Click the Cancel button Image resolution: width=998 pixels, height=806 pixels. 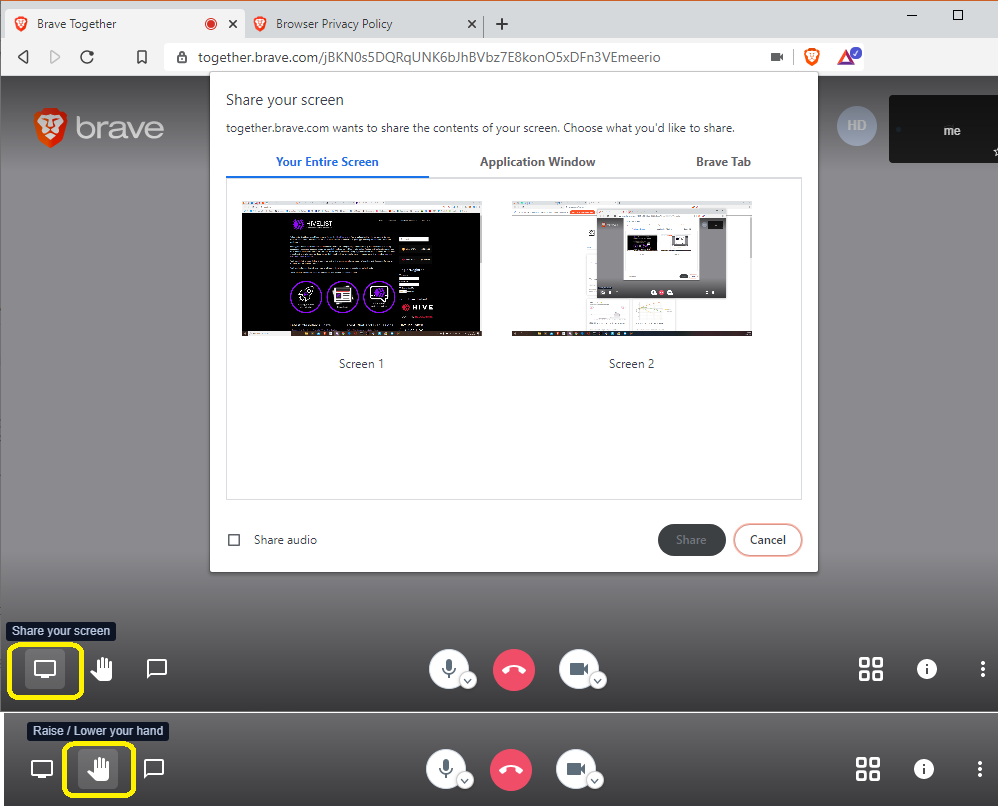[768, 540]
